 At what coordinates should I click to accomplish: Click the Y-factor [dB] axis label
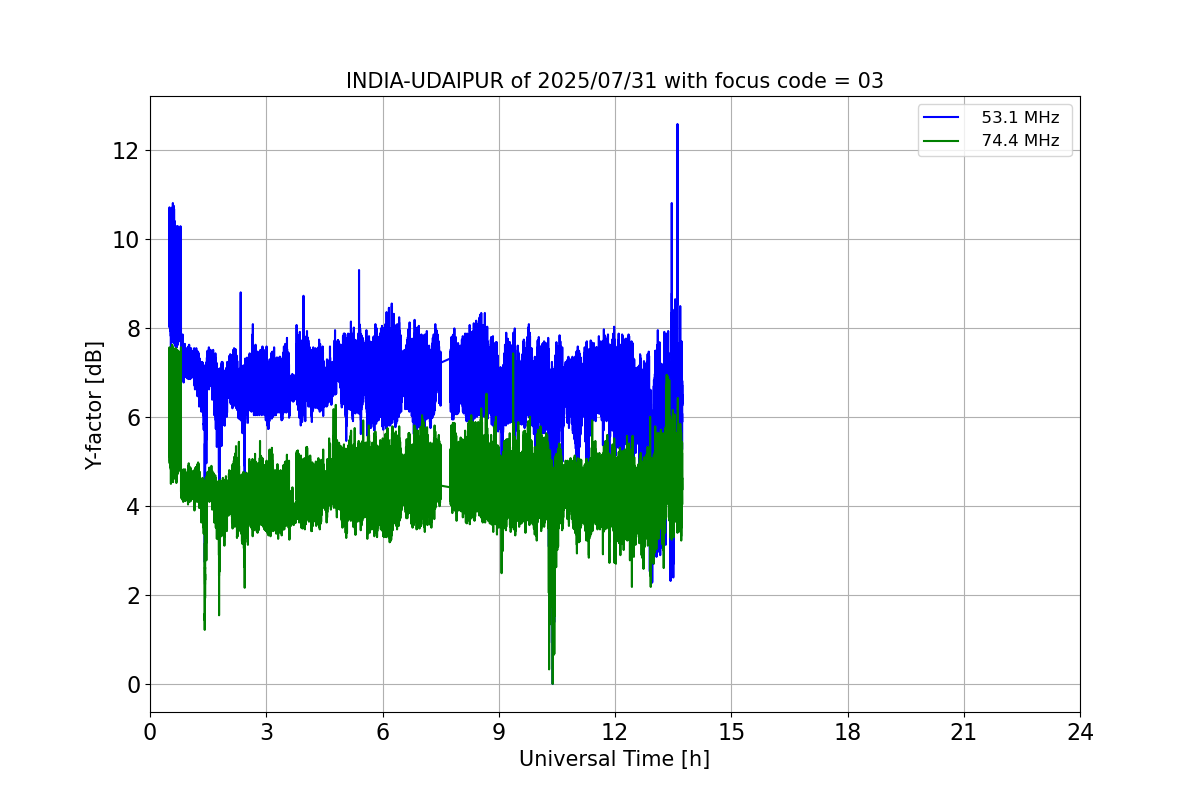pos(94,405)
